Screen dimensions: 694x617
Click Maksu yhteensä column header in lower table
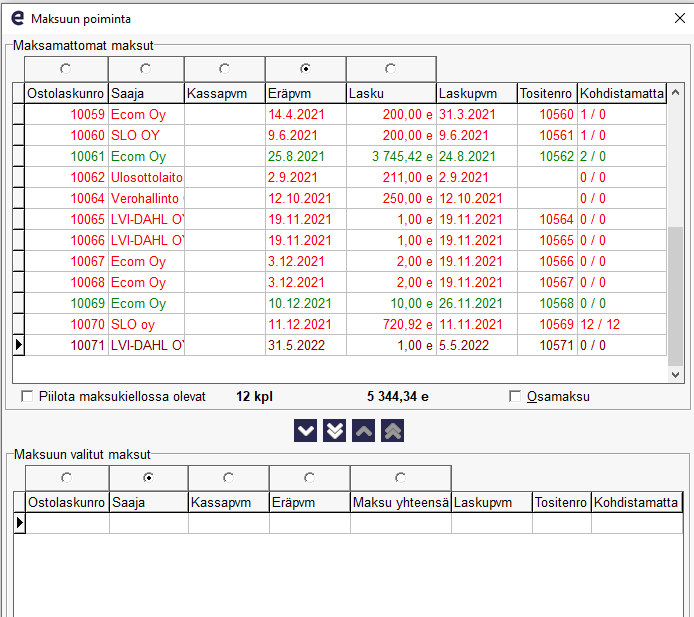pyautogui.click(x=401, y=502)
